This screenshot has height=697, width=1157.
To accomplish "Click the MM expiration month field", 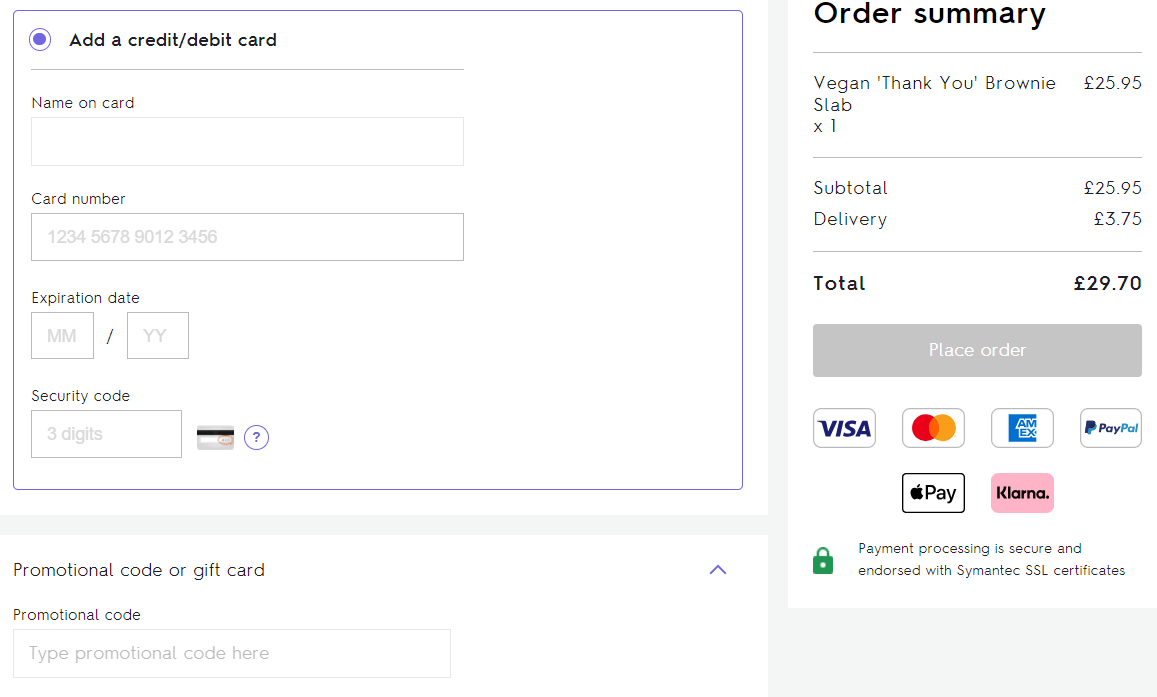I will pyautogui.click(x=62, y=335).
